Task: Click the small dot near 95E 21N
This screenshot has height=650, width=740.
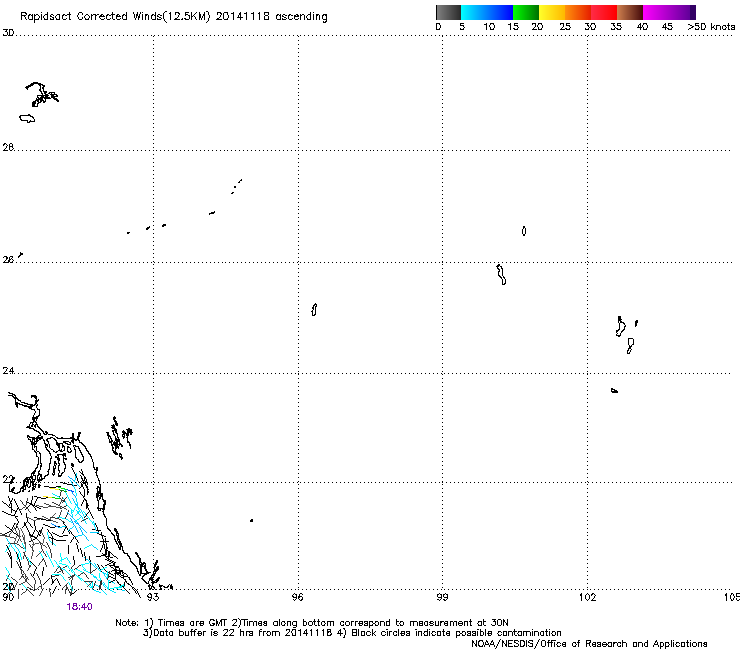Action: tap(252, 521)
